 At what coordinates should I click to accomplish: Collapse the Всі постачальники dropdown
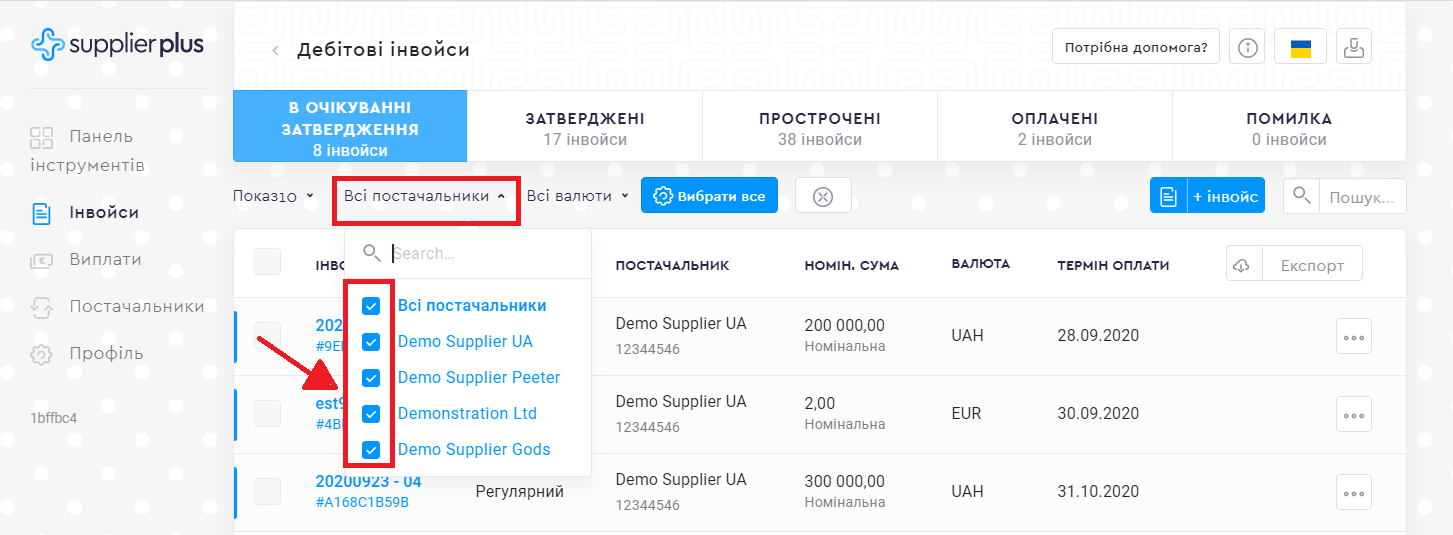click(425, 196)
